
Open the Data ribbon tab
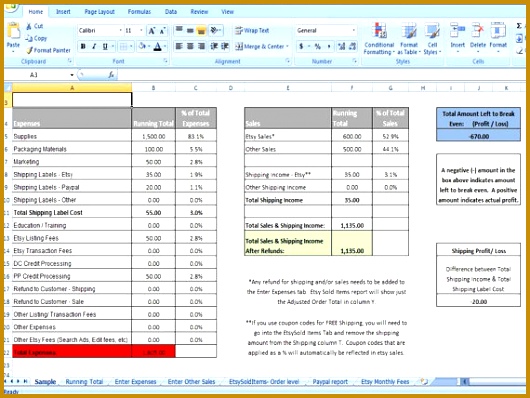(x=171, y=11)
